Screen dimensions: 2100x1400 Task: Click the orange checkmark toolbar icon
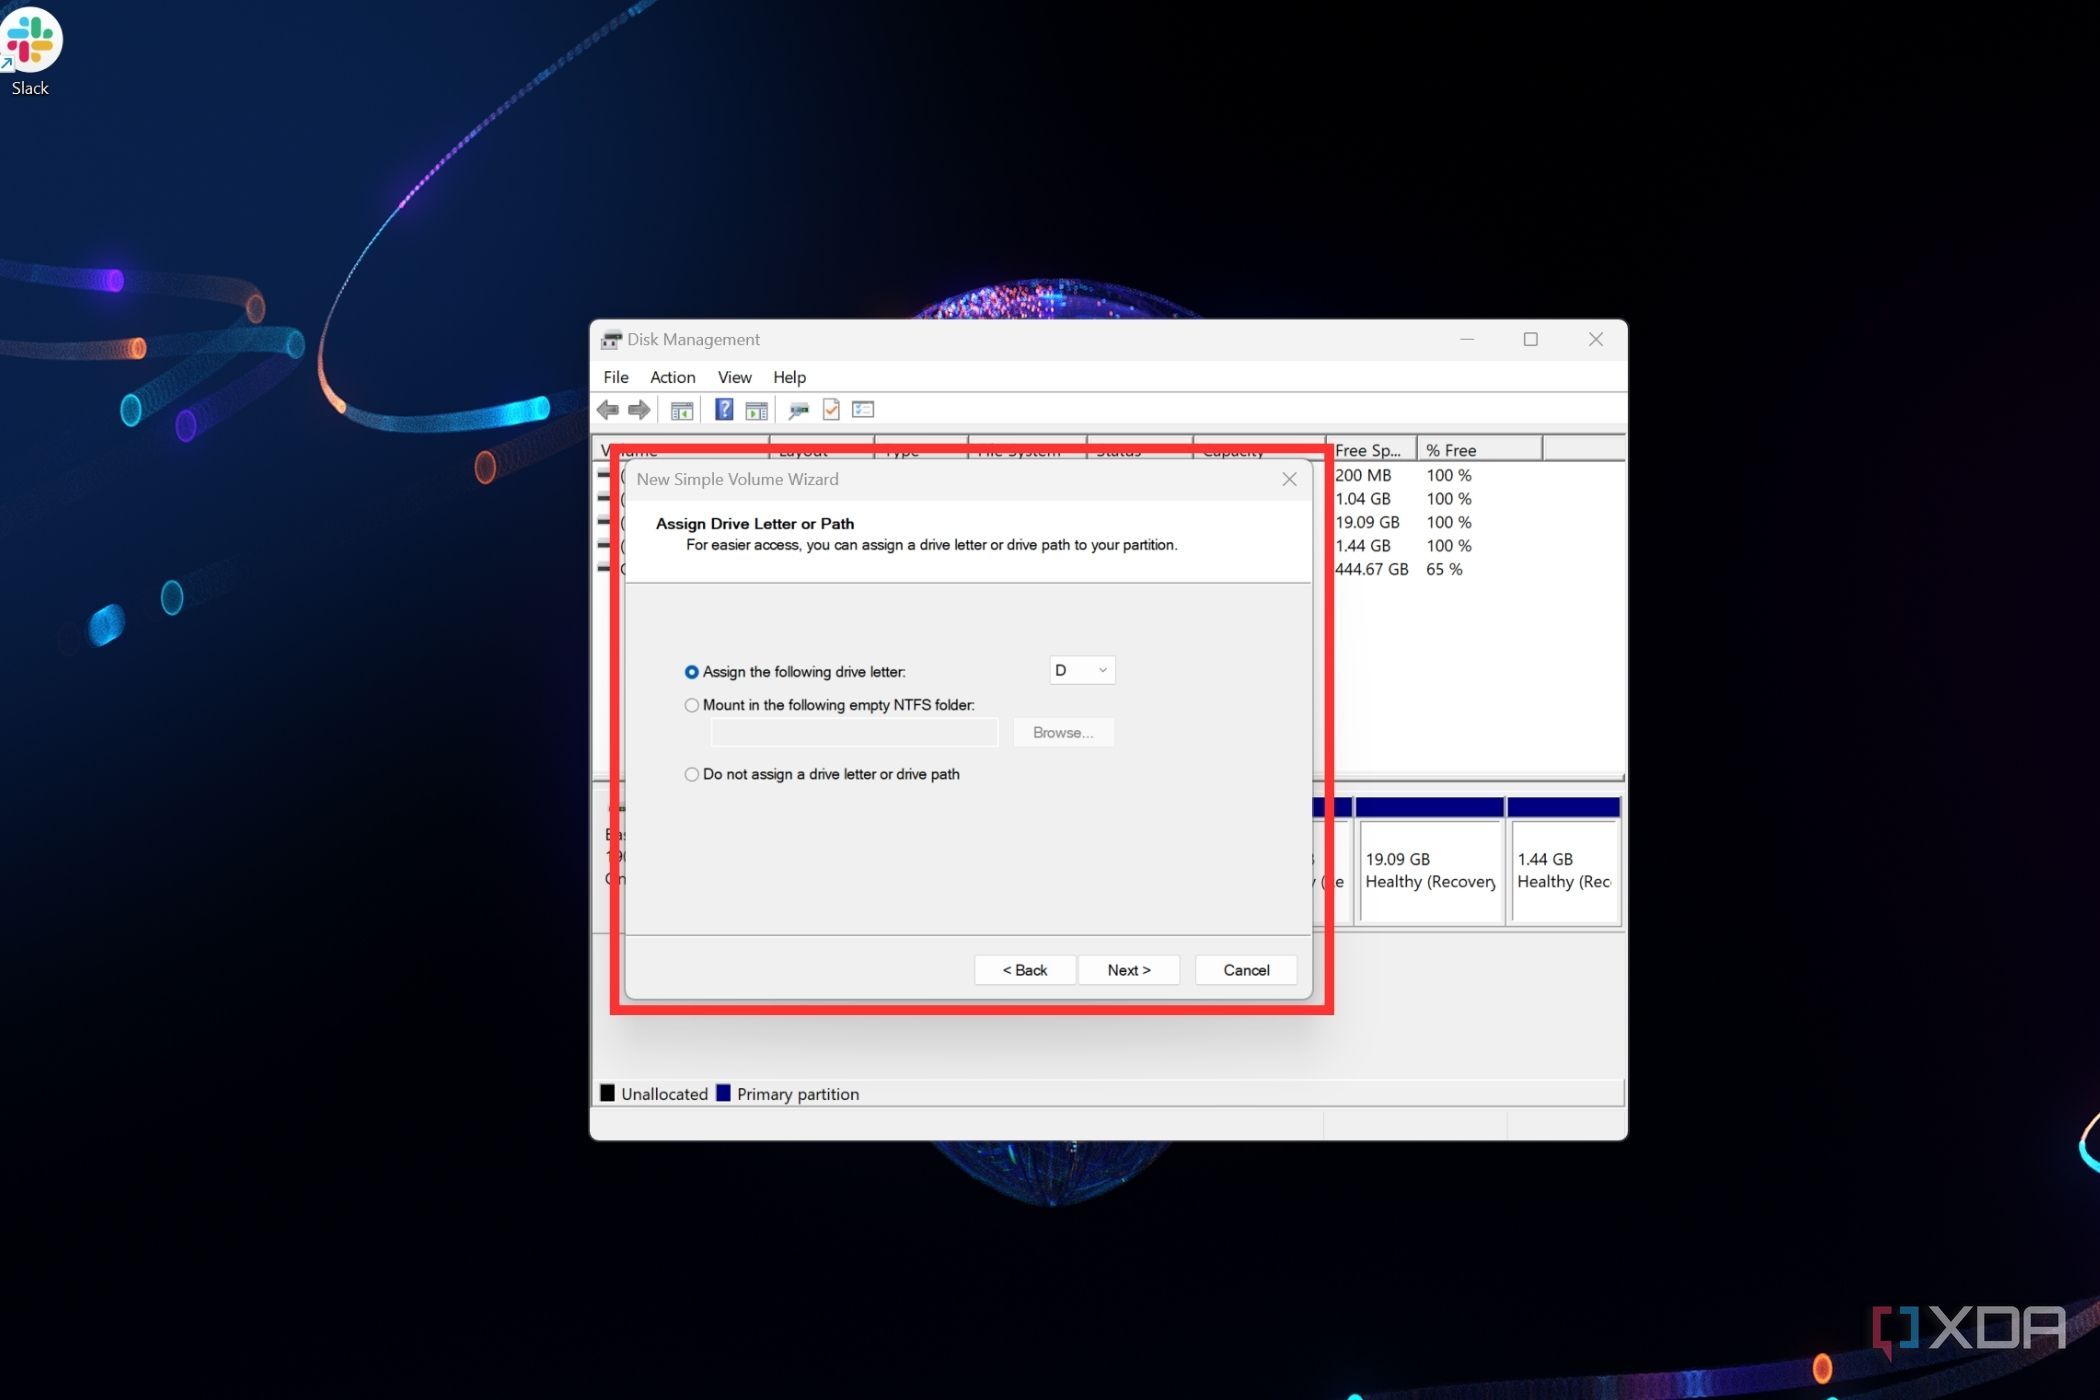[x=830, y=409]
